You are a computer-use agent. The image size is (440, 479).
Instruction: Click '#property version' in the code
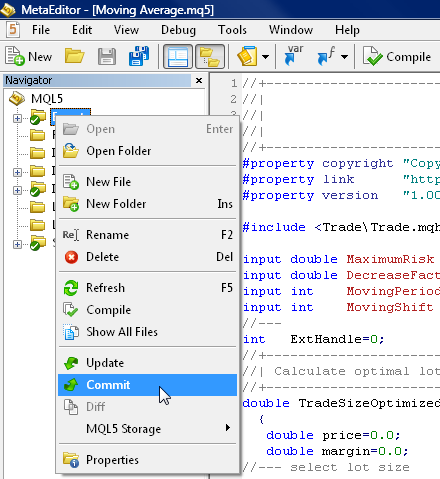click(x=310, y=195)
